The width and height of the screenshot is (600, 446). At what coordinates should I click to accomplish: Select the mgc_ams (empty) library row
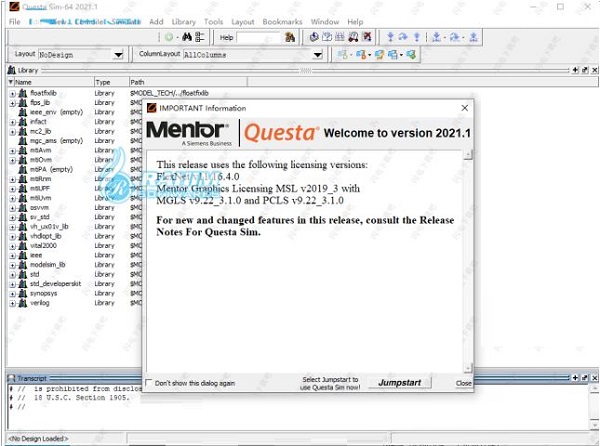coord(56,141)
